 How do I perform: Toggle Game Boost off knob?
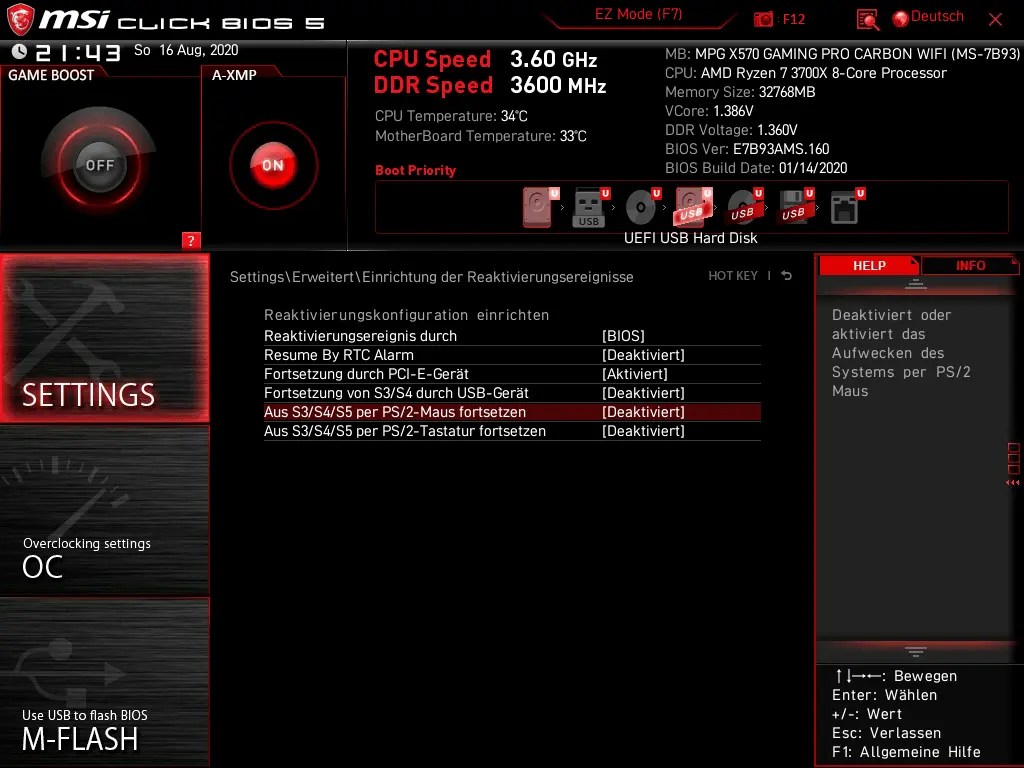[97, 163]
